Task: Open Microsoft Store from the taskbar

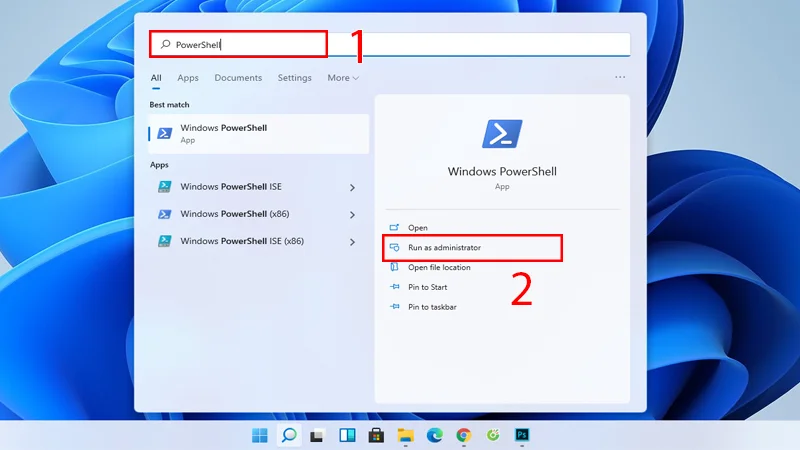Action: (376, 435)
